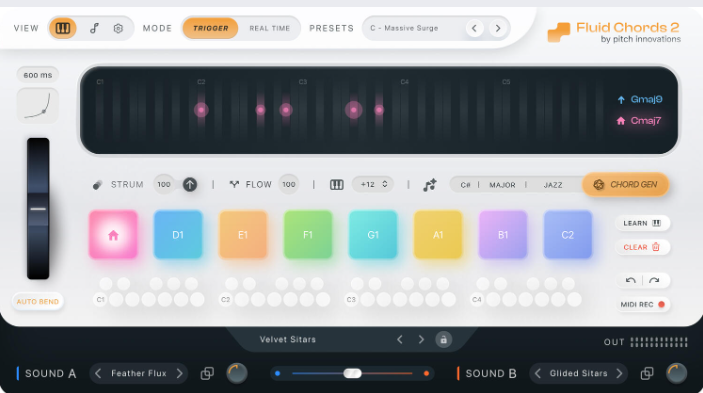Open the MAJOR scale dropdown
The height and width of the screenshot is (393, 703).
(x=502, y=185)
